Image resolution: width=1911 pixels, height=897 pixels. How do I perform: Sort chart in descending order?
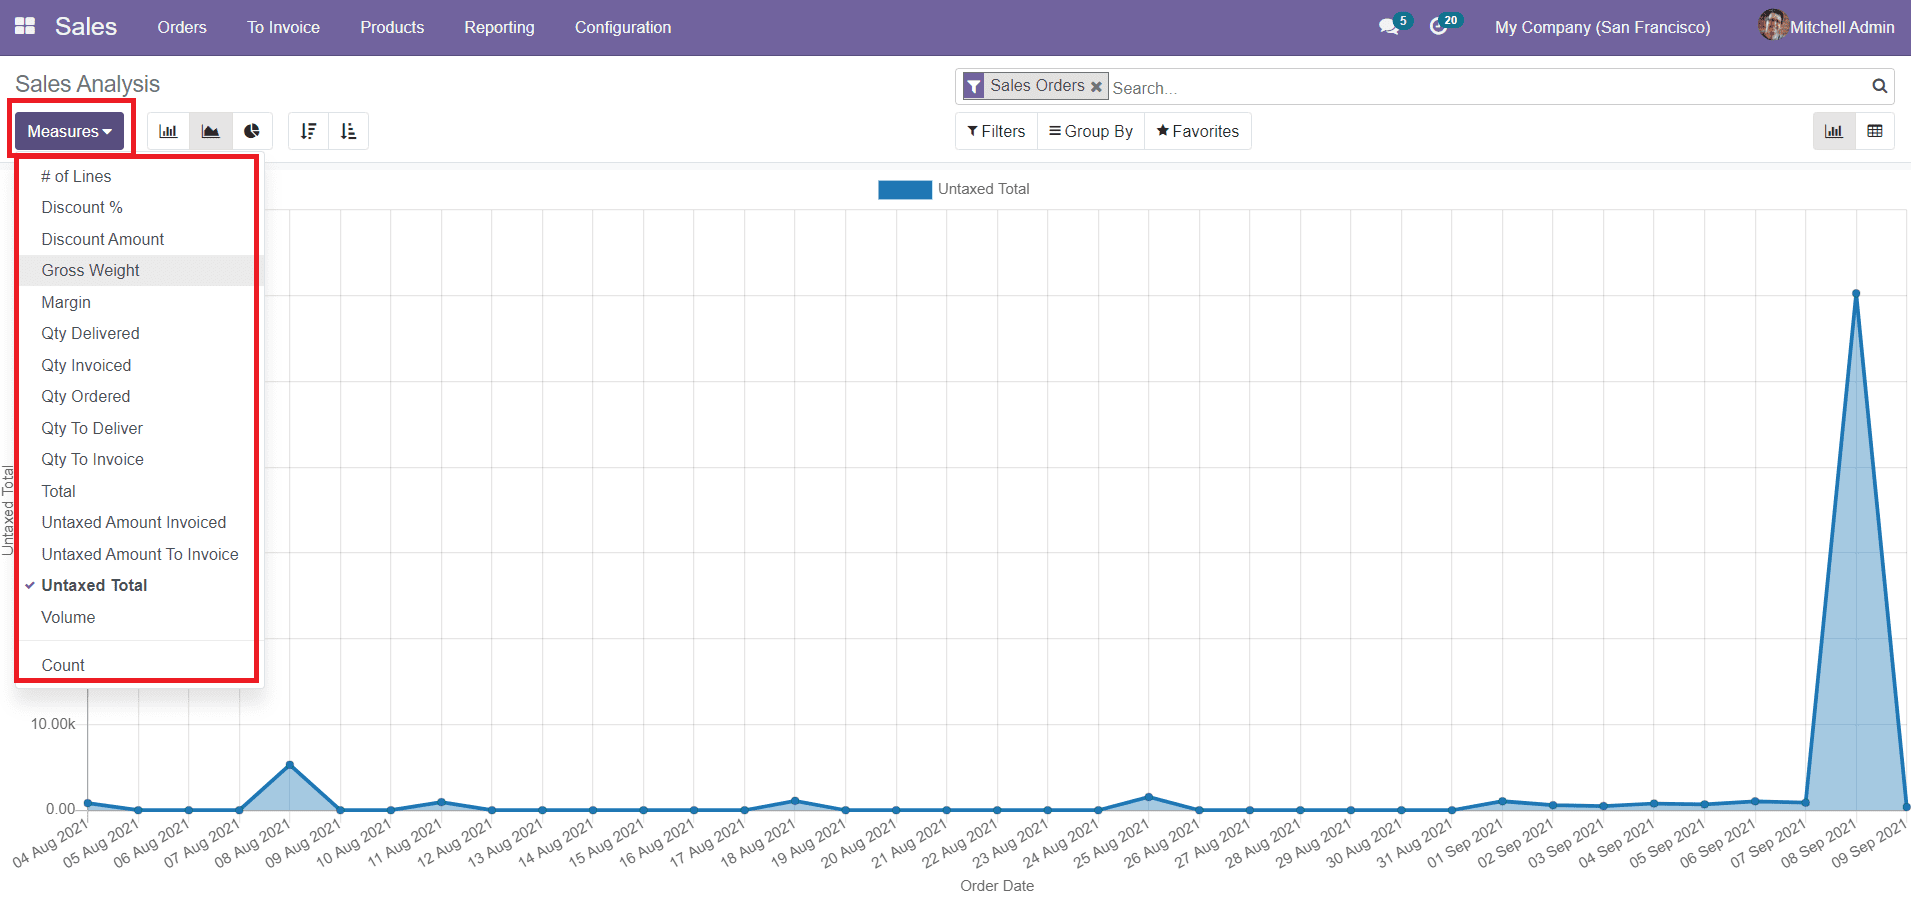coord(308,131)
